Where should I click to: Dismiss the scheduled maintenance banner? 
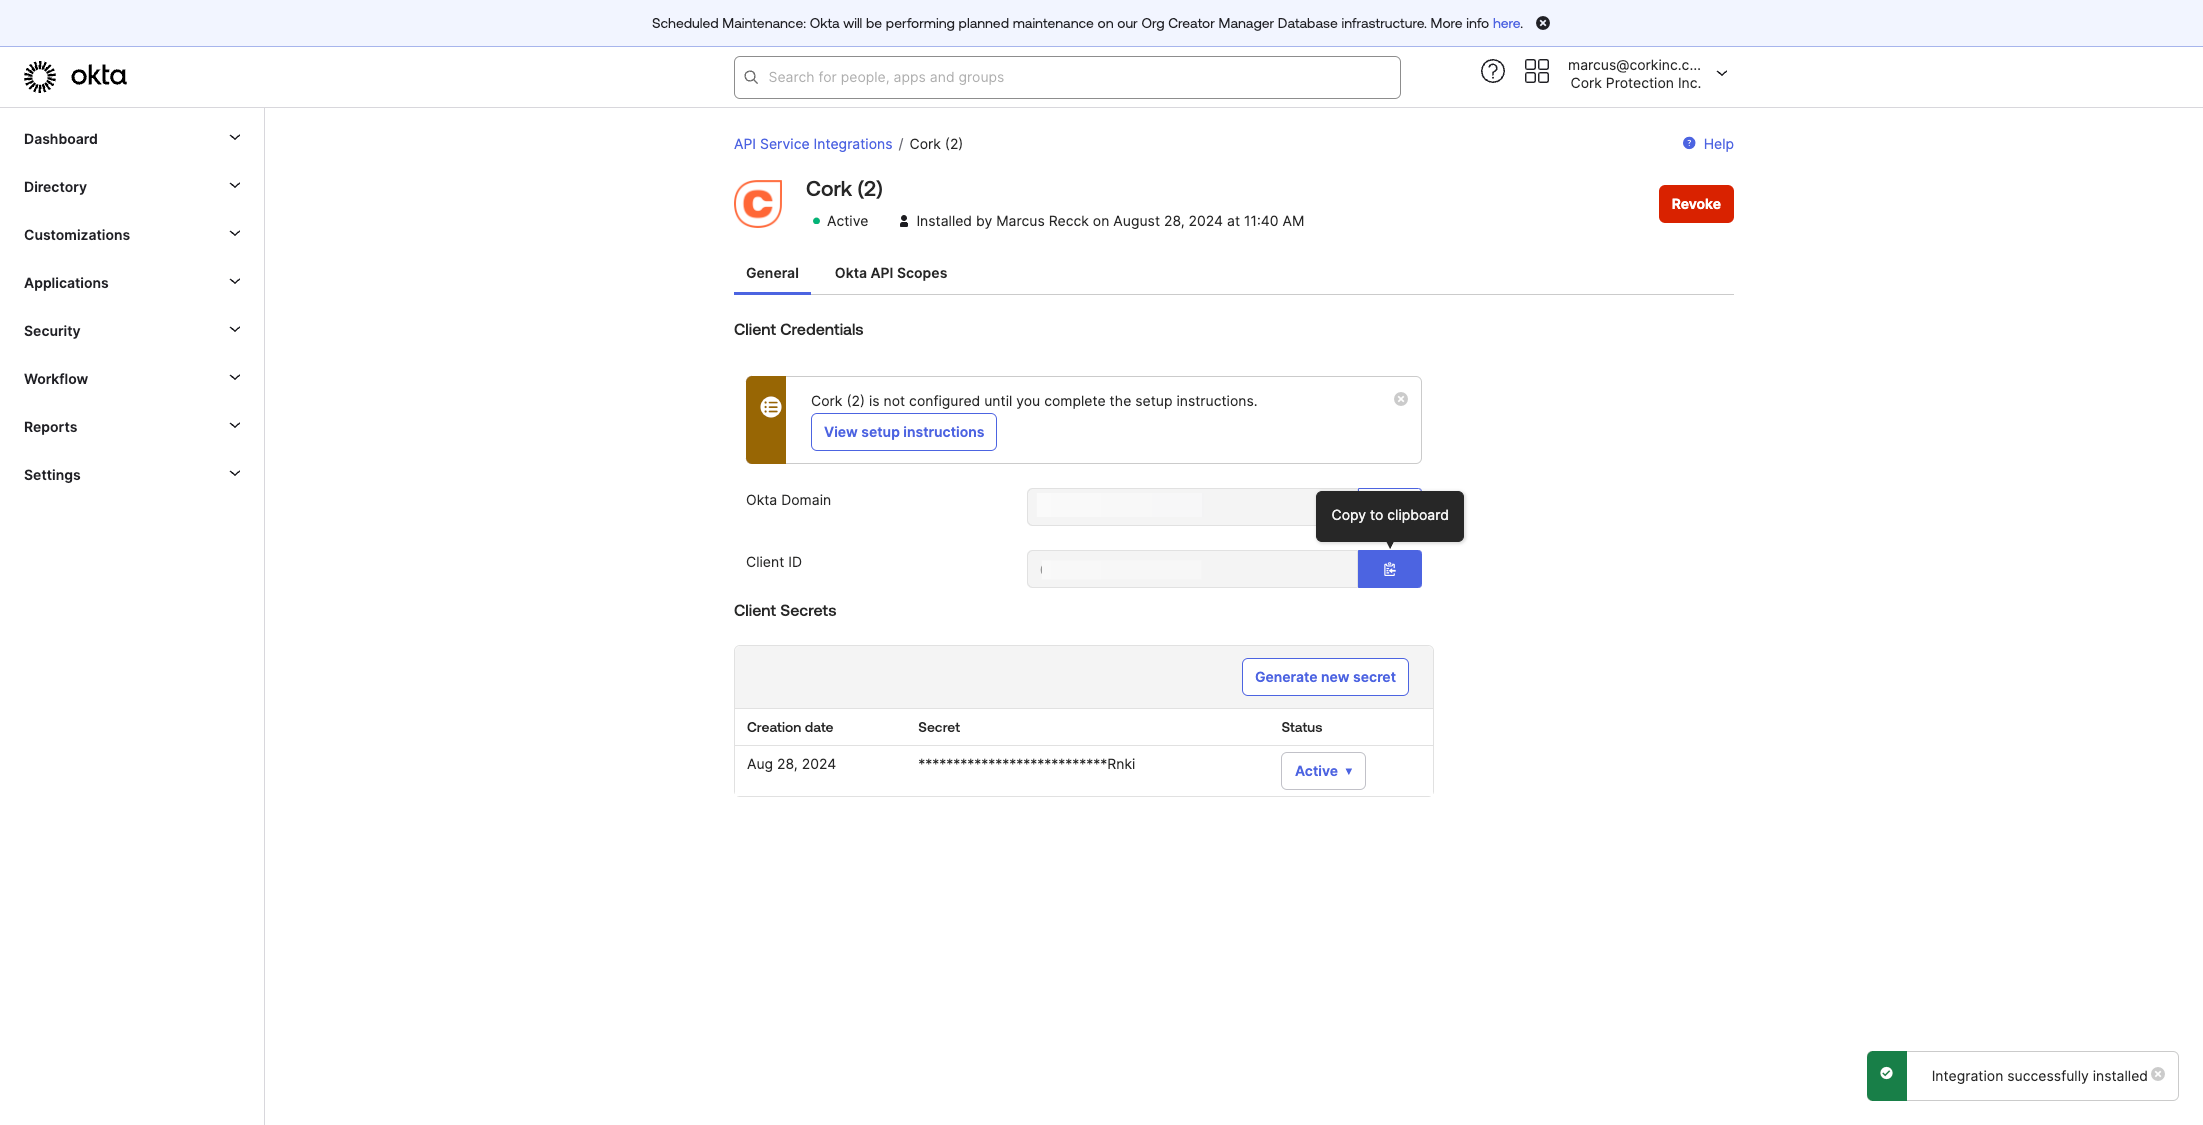click(1543, 23)
